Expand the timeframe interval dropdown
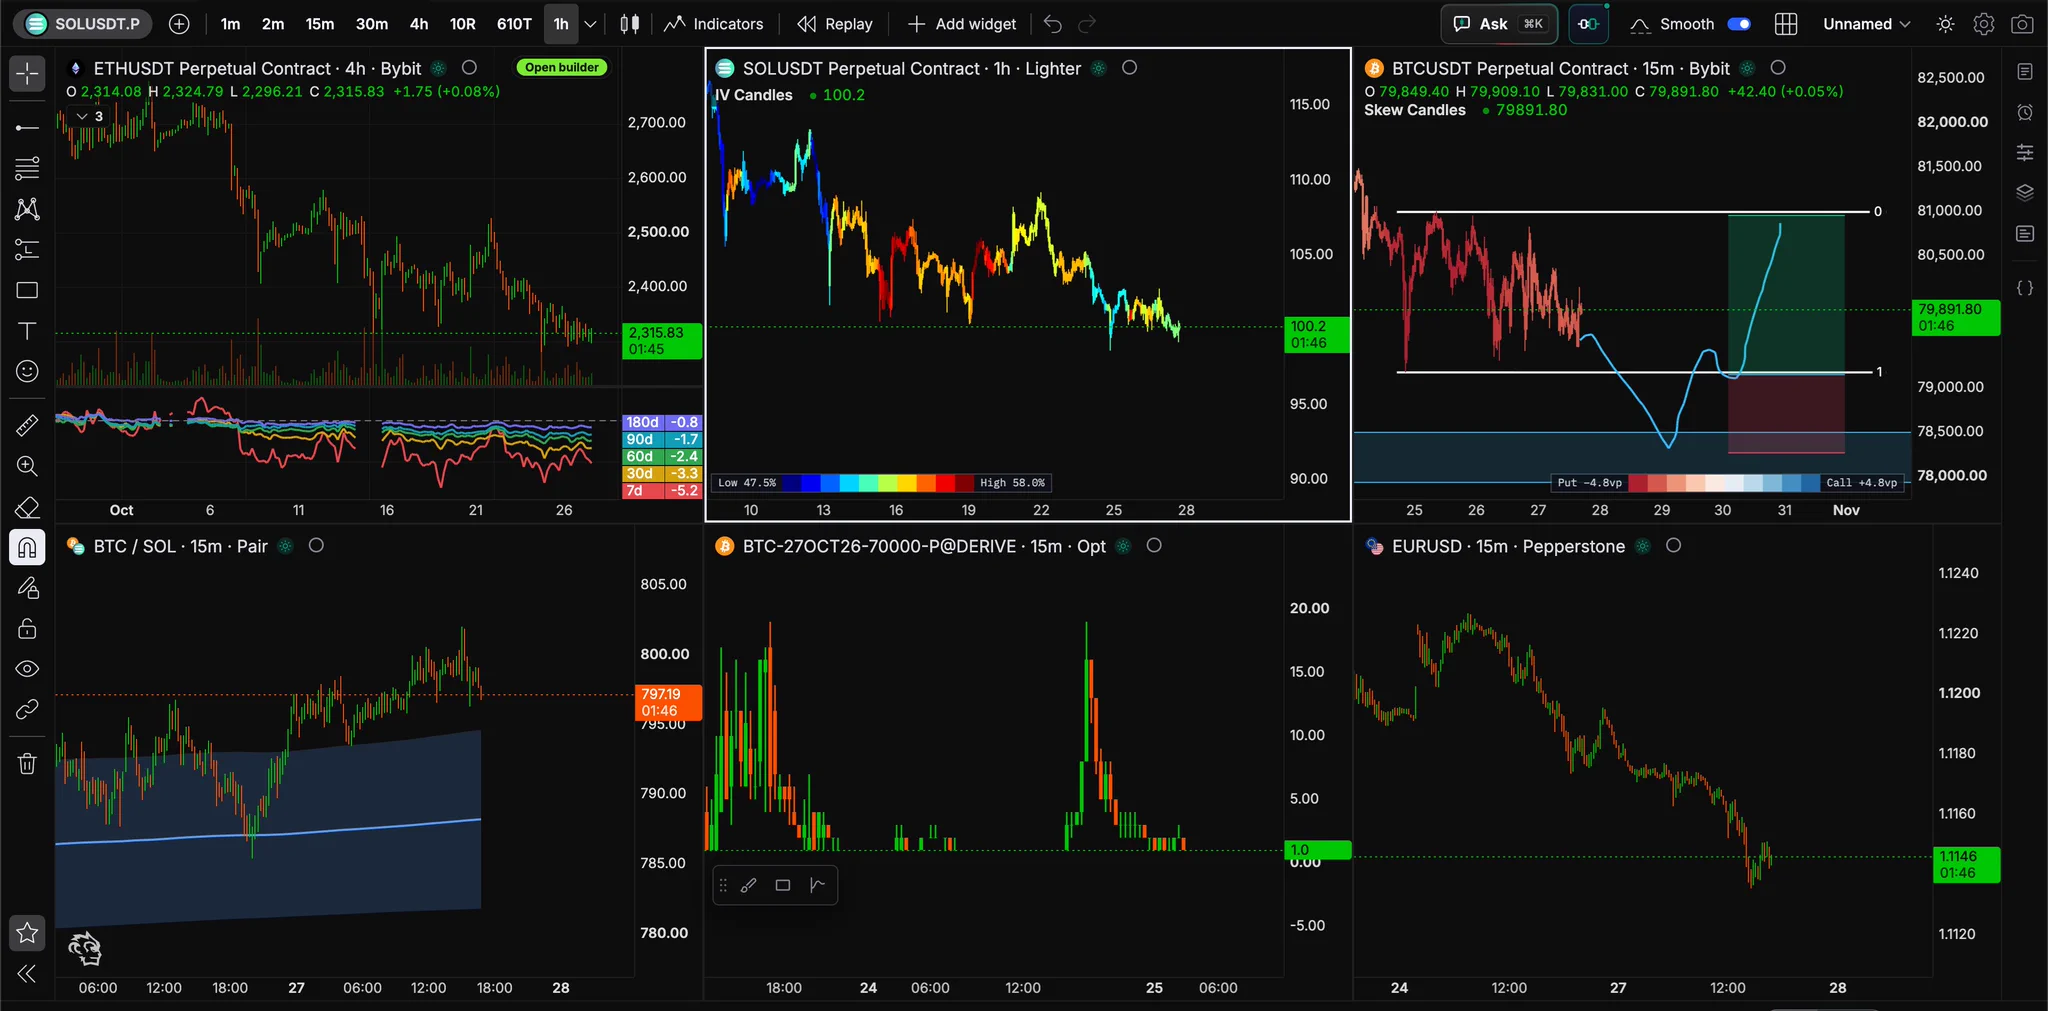The width and height of the screenshot is (2048, 1011). 591,24
